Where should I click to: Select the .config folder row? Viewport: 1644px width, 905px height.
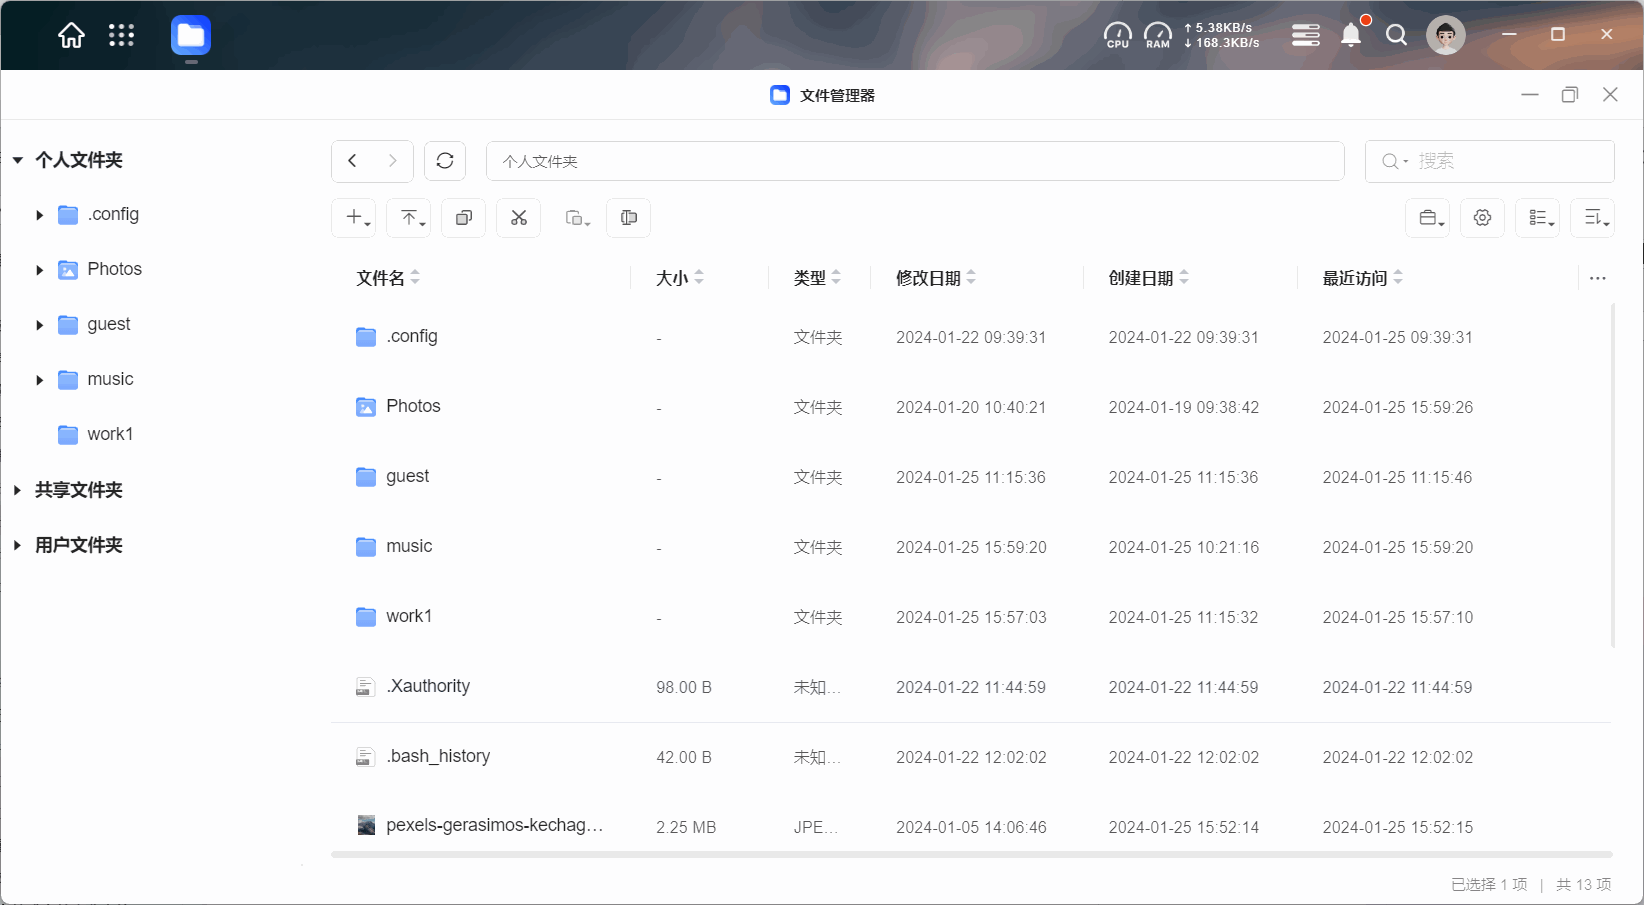(970, 337)
